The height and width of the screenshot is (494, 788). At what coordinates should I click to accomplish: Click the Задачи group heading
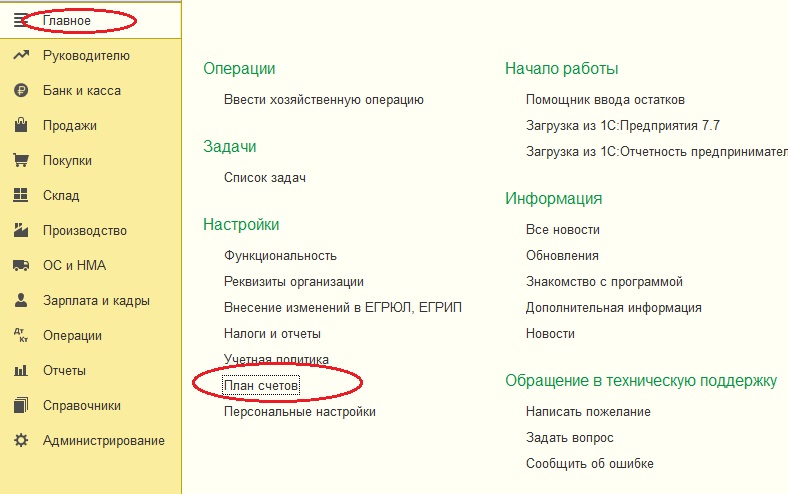(230, 147)
